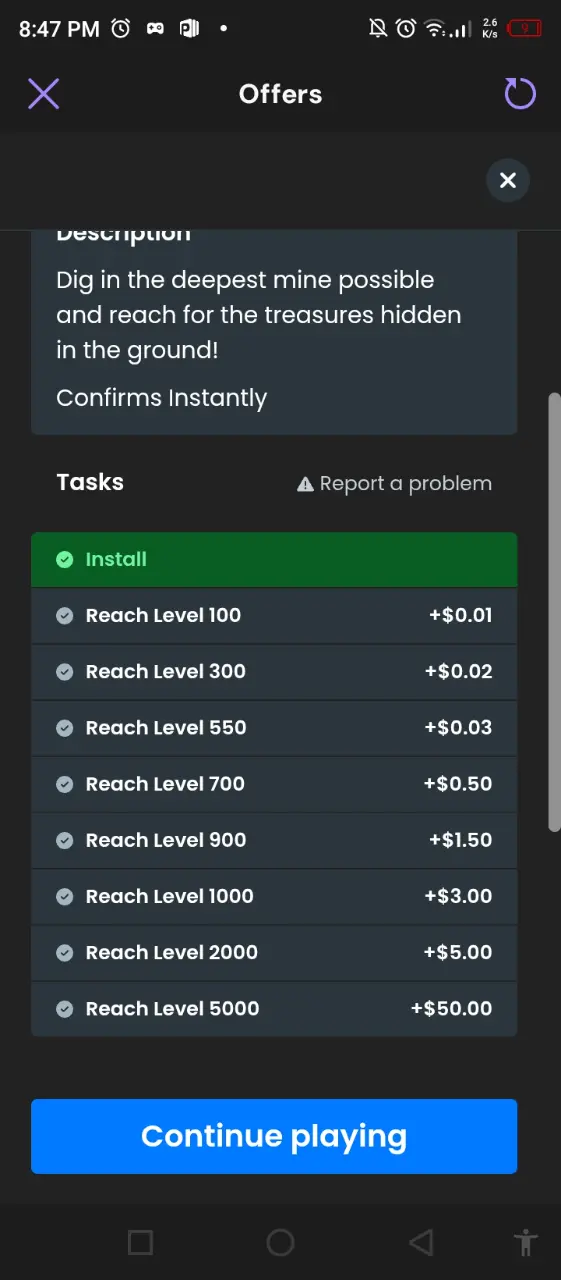This screenshot has width=561, height=1280.
Task: Open recent apps with square nav button
Action: pyautogui.click(x=140, y=1243)
